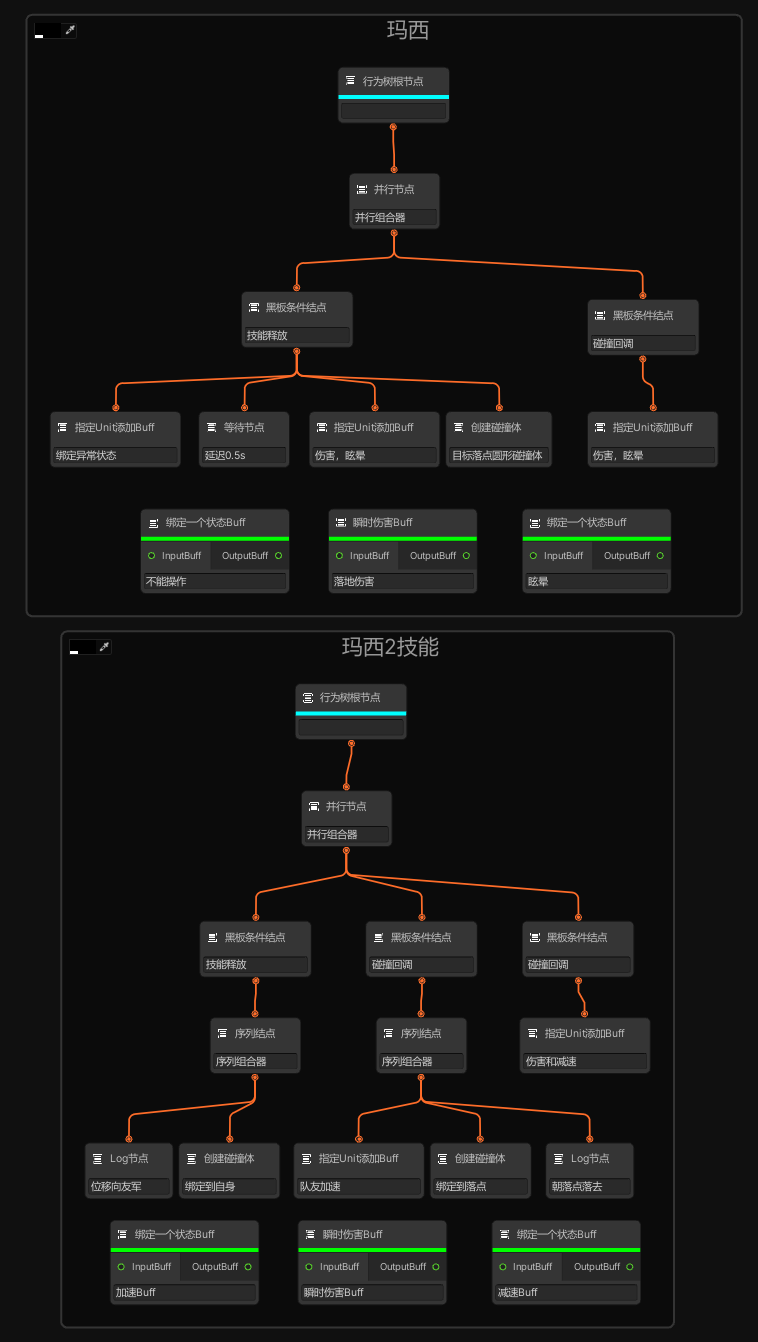Click the 技能释放 field in the 玛西2技能 group
This screenshot has height=1342, width=758.
tap(255, 965)
